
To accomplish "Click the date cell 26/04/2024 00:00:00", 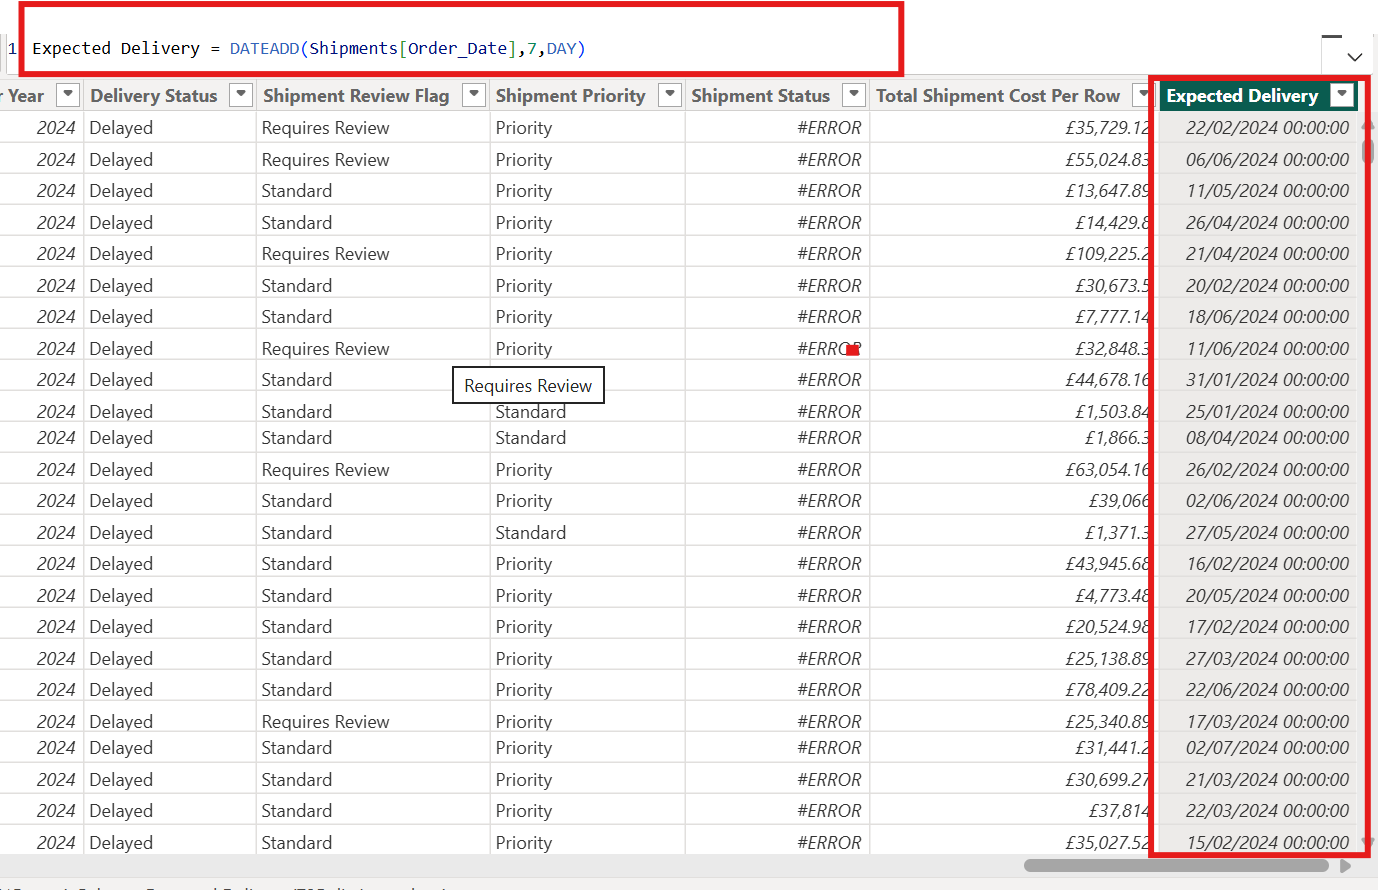I will tap(1267, 222).
